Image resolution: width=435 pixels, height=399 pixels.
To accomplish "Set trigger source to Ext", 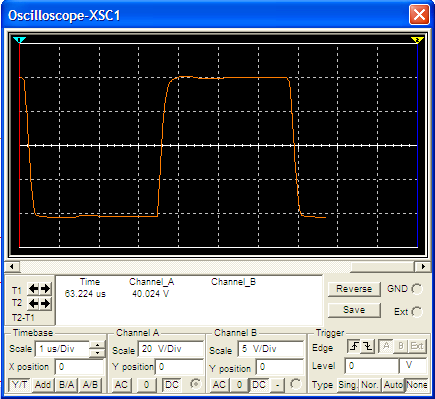I will 417,347.
